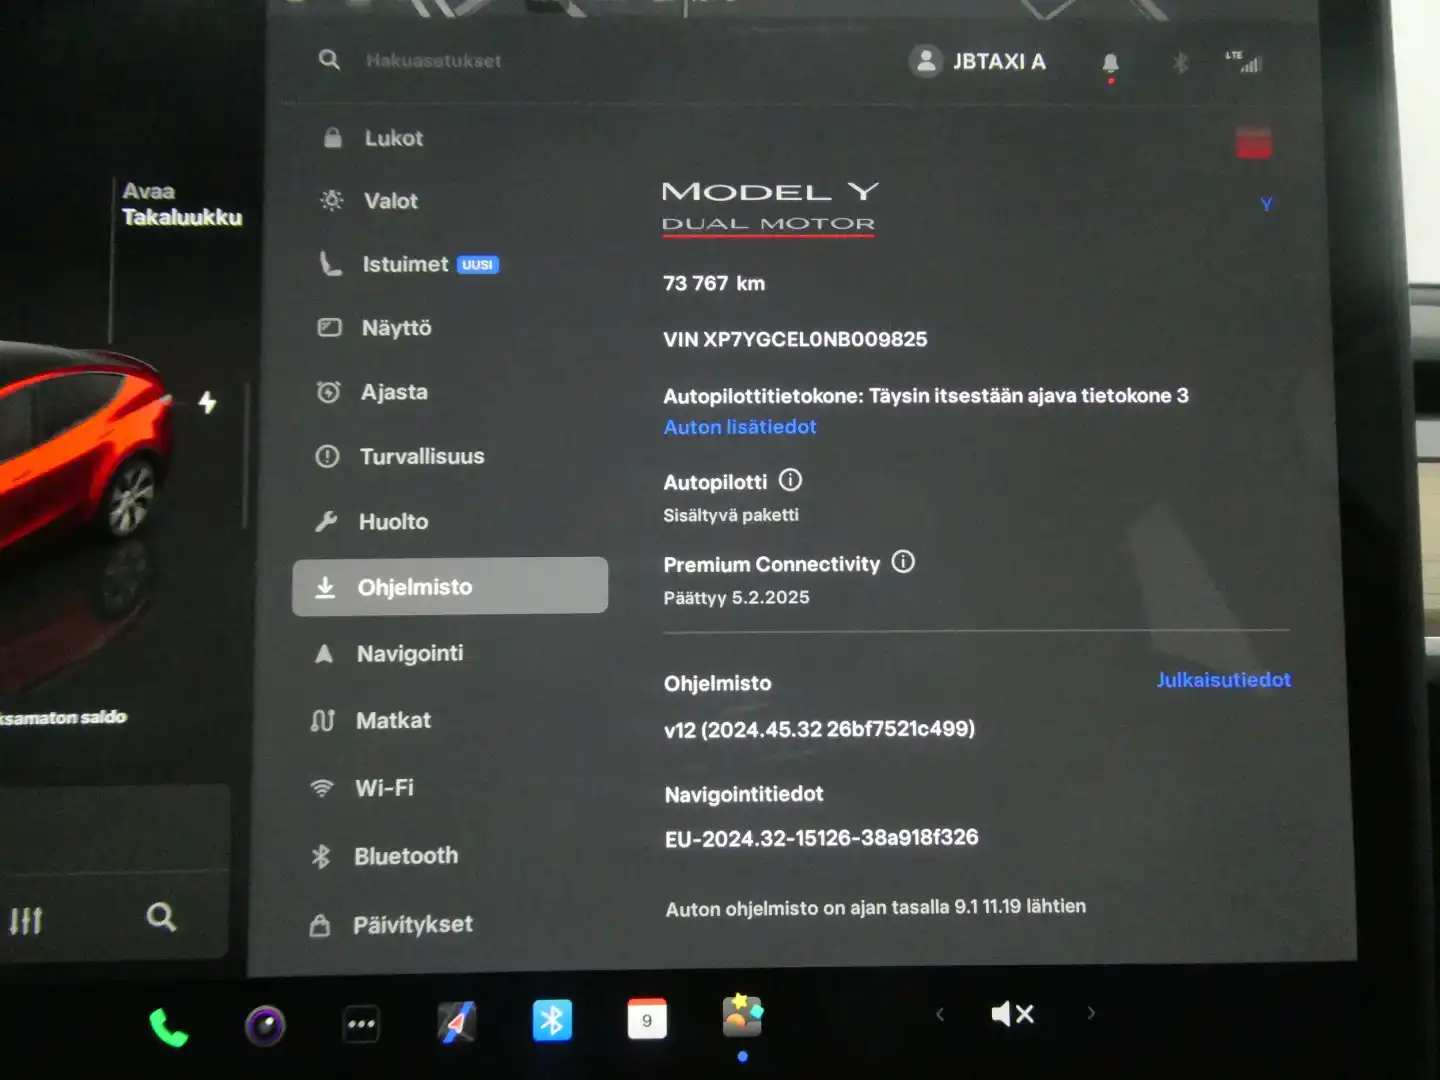Image resolution: width=1440 pixels, height=1080 pixels.
Task: Tap the 73 767 km odometer text
Action: [714, 283]
